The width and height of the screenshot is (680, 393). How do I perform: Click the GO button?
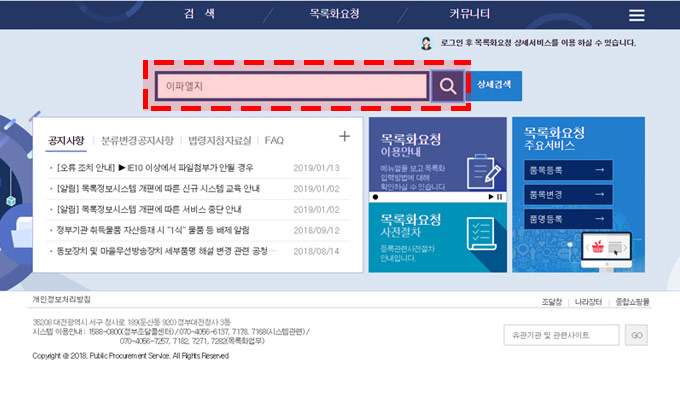(x=636, y=335)
